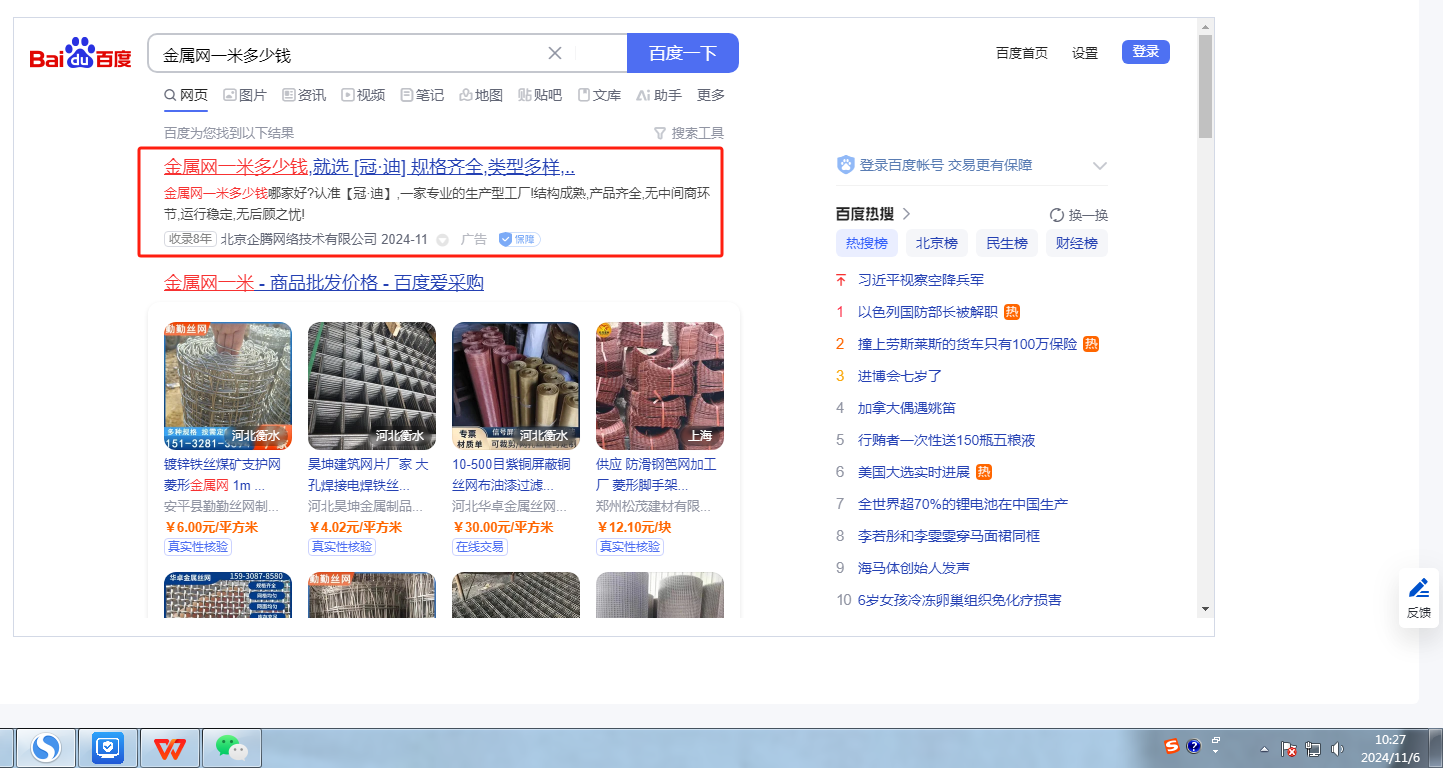Open the 百度热搜 heading arrow
The image size is (1443, 768).
point(907,213)
